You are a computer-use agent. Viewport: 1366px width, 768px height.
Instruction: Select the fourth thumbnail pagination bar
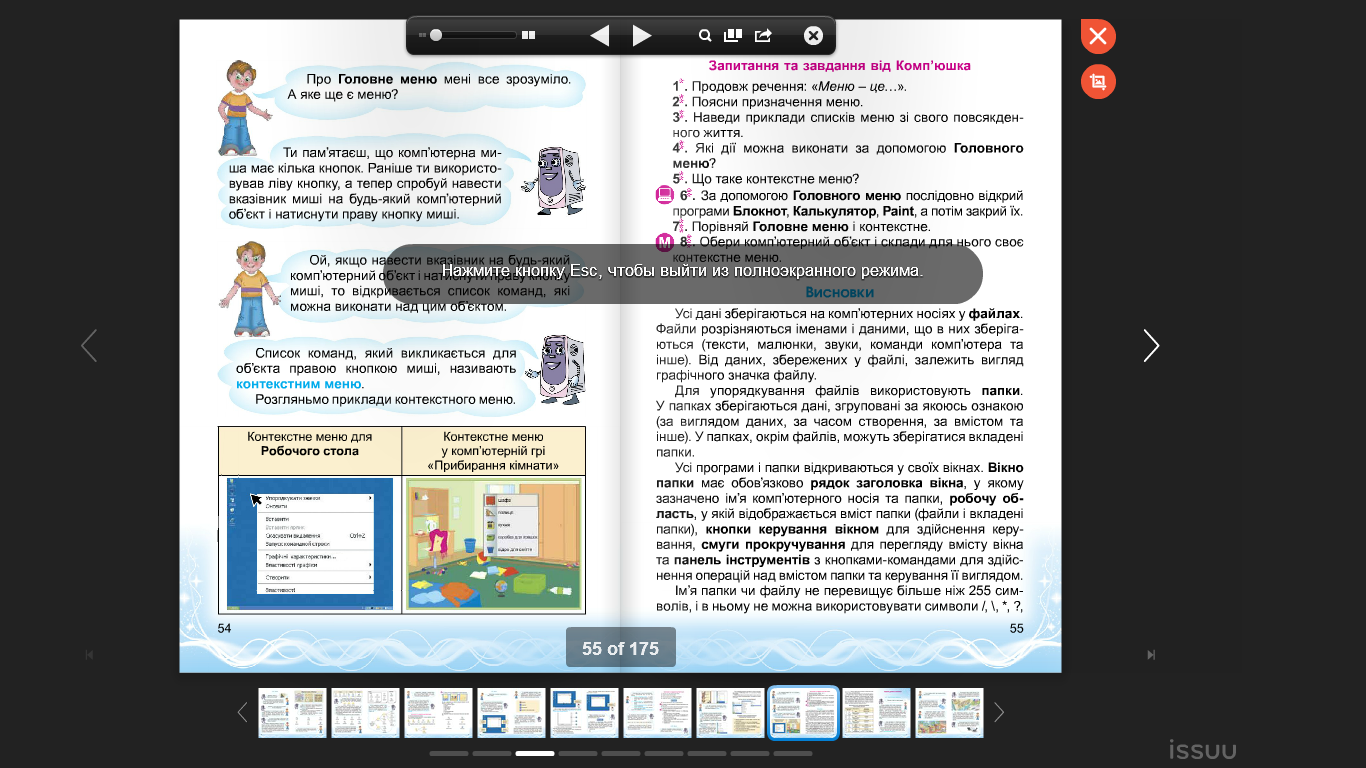(578, 753)
